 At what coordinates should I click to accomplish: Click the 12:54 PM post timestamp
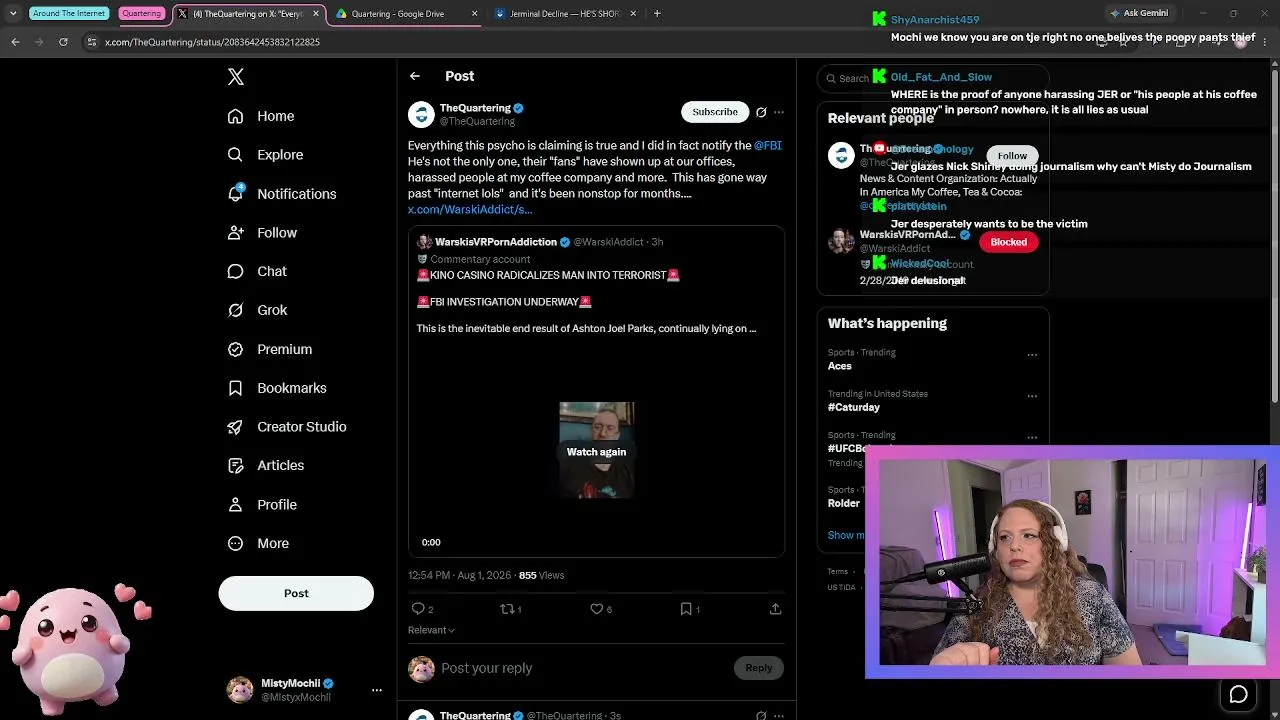coord(459,576)
